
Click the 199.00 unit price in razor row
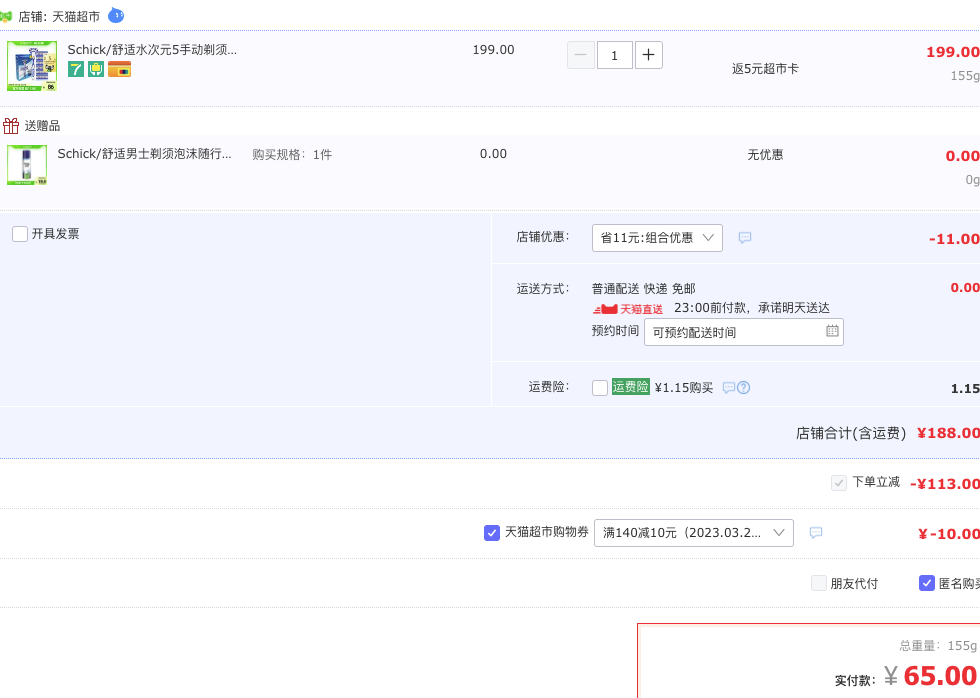pos(493,49)
